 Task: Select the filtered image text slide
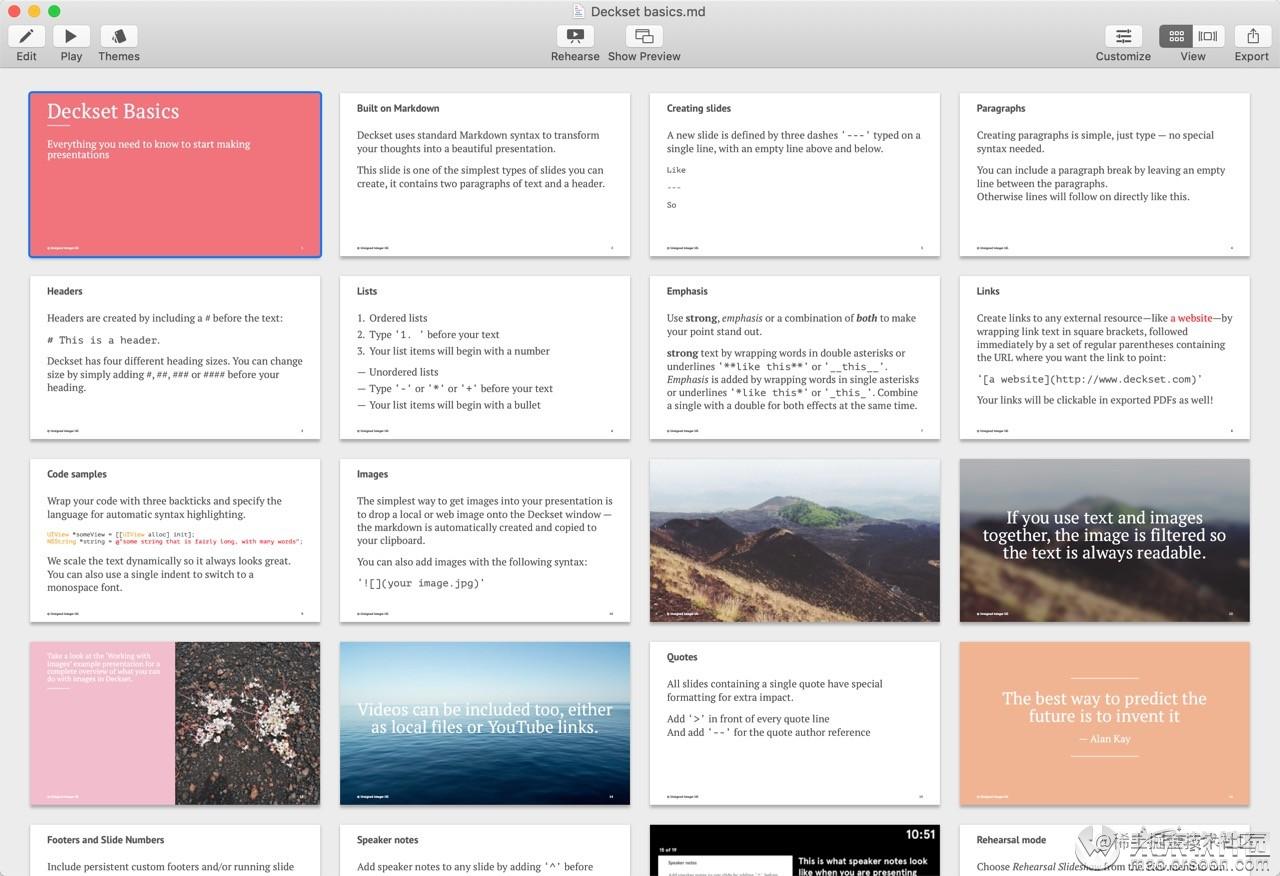[x=1105, y=541]
